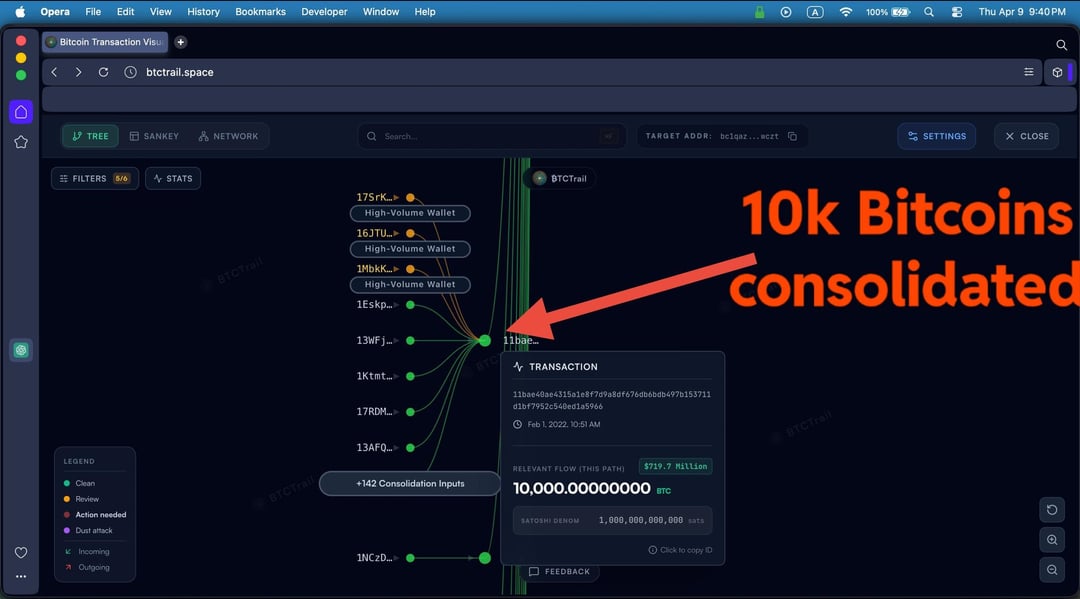Focus the address search field

click(490, 136)
